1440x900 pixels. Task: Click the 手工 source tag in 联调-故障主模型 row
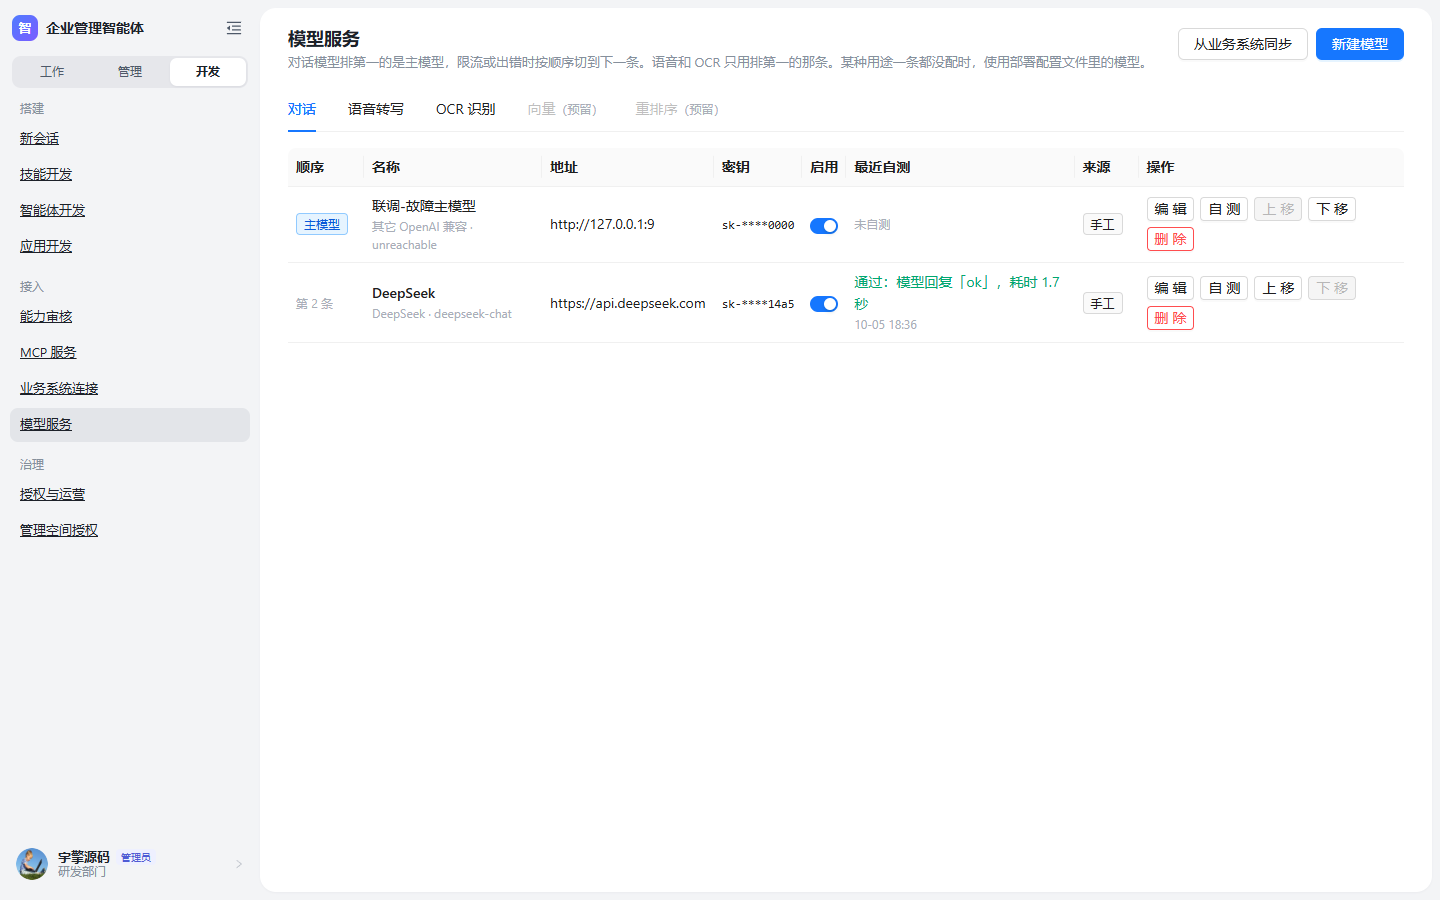1102,225
